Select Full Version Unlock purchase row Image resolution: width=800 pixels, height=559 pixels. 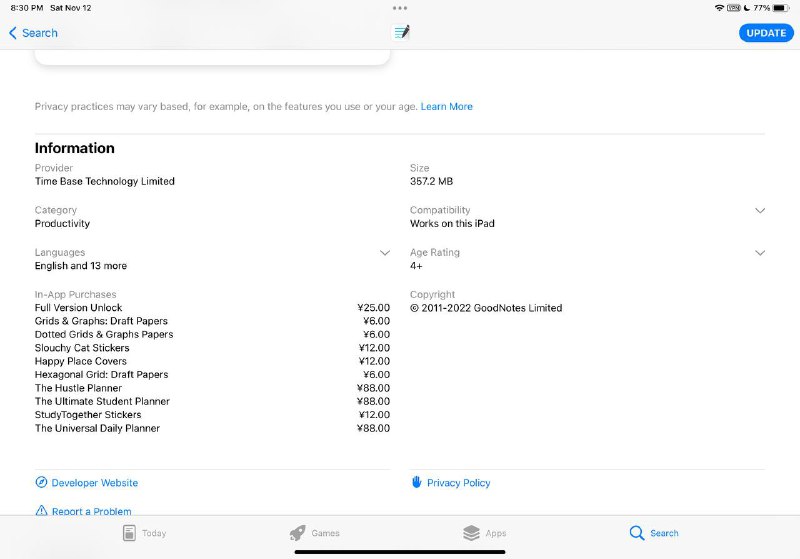click(212, 308)
